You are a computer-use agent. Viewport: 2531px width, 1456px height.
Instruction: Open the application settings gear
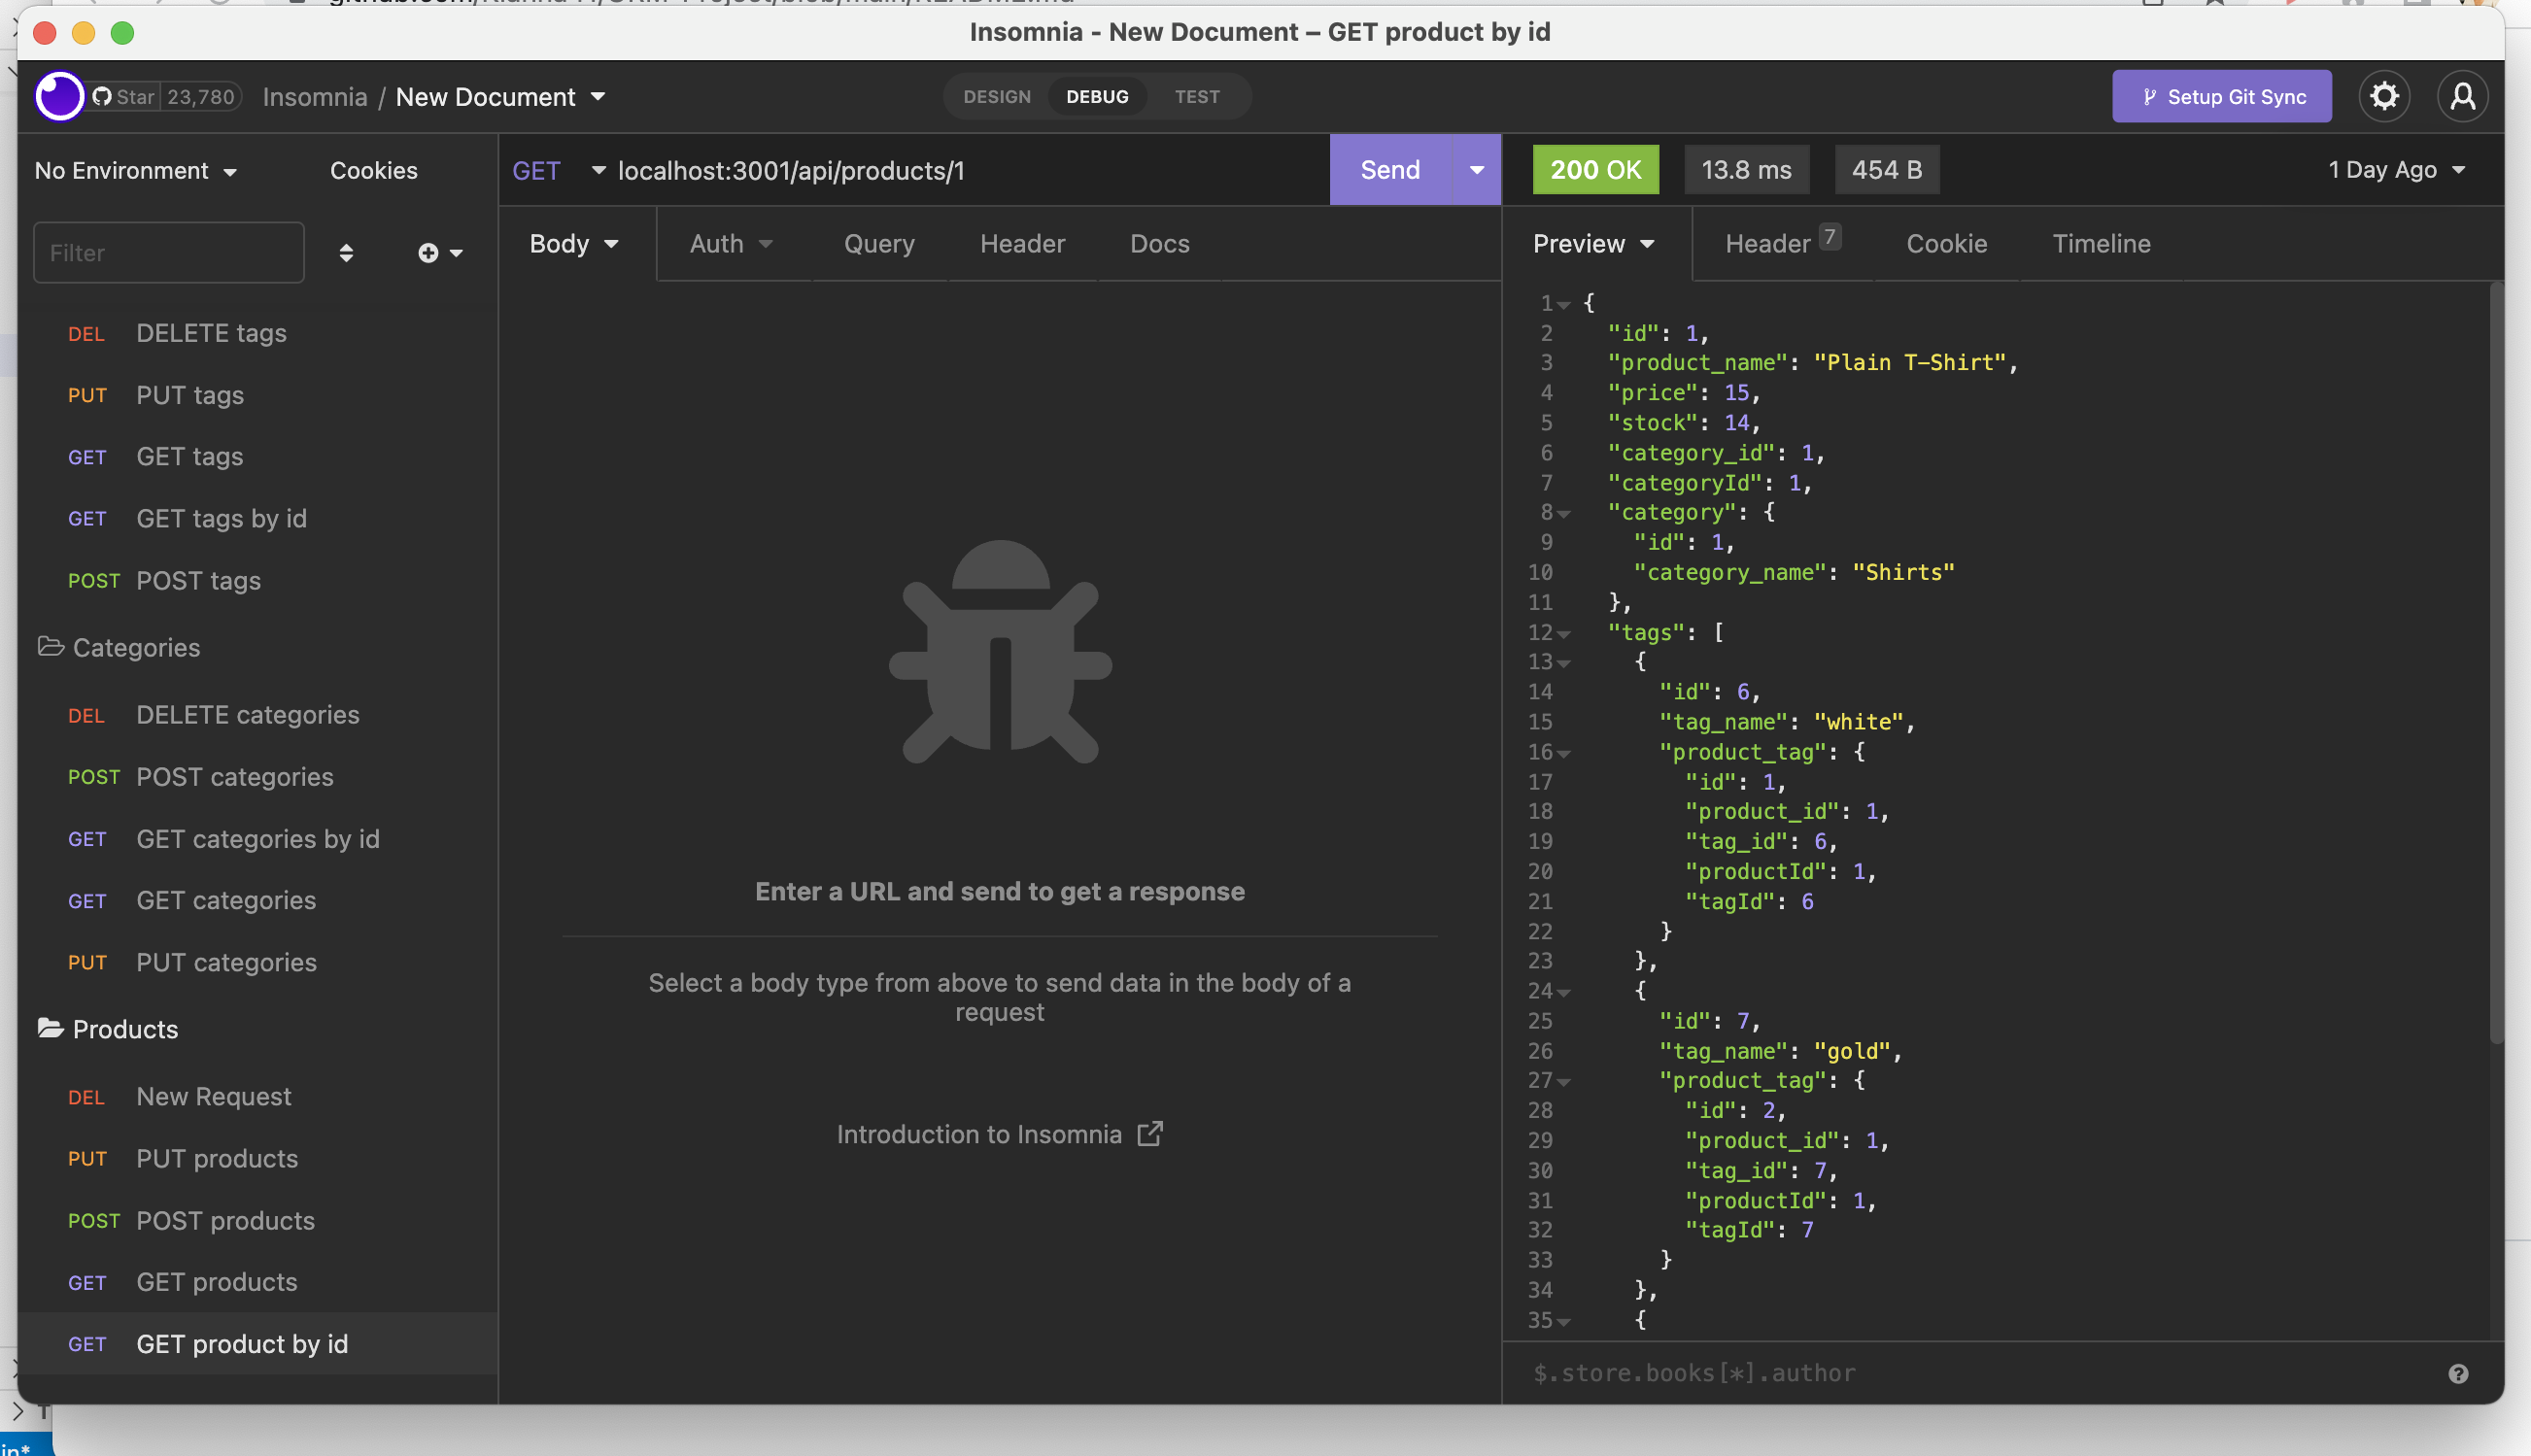click(2383, 96)
